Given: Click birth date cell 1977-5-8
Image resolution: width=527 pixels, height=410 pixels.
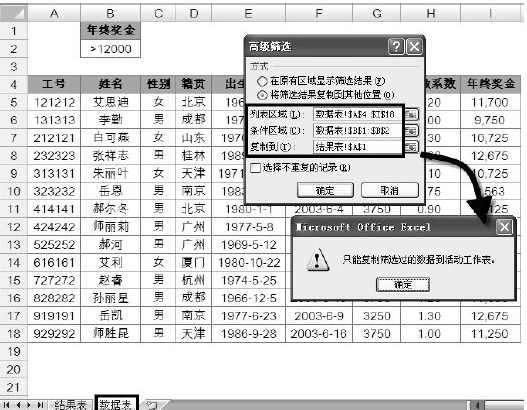Looking at the screenshot, I should pos(249,227).
